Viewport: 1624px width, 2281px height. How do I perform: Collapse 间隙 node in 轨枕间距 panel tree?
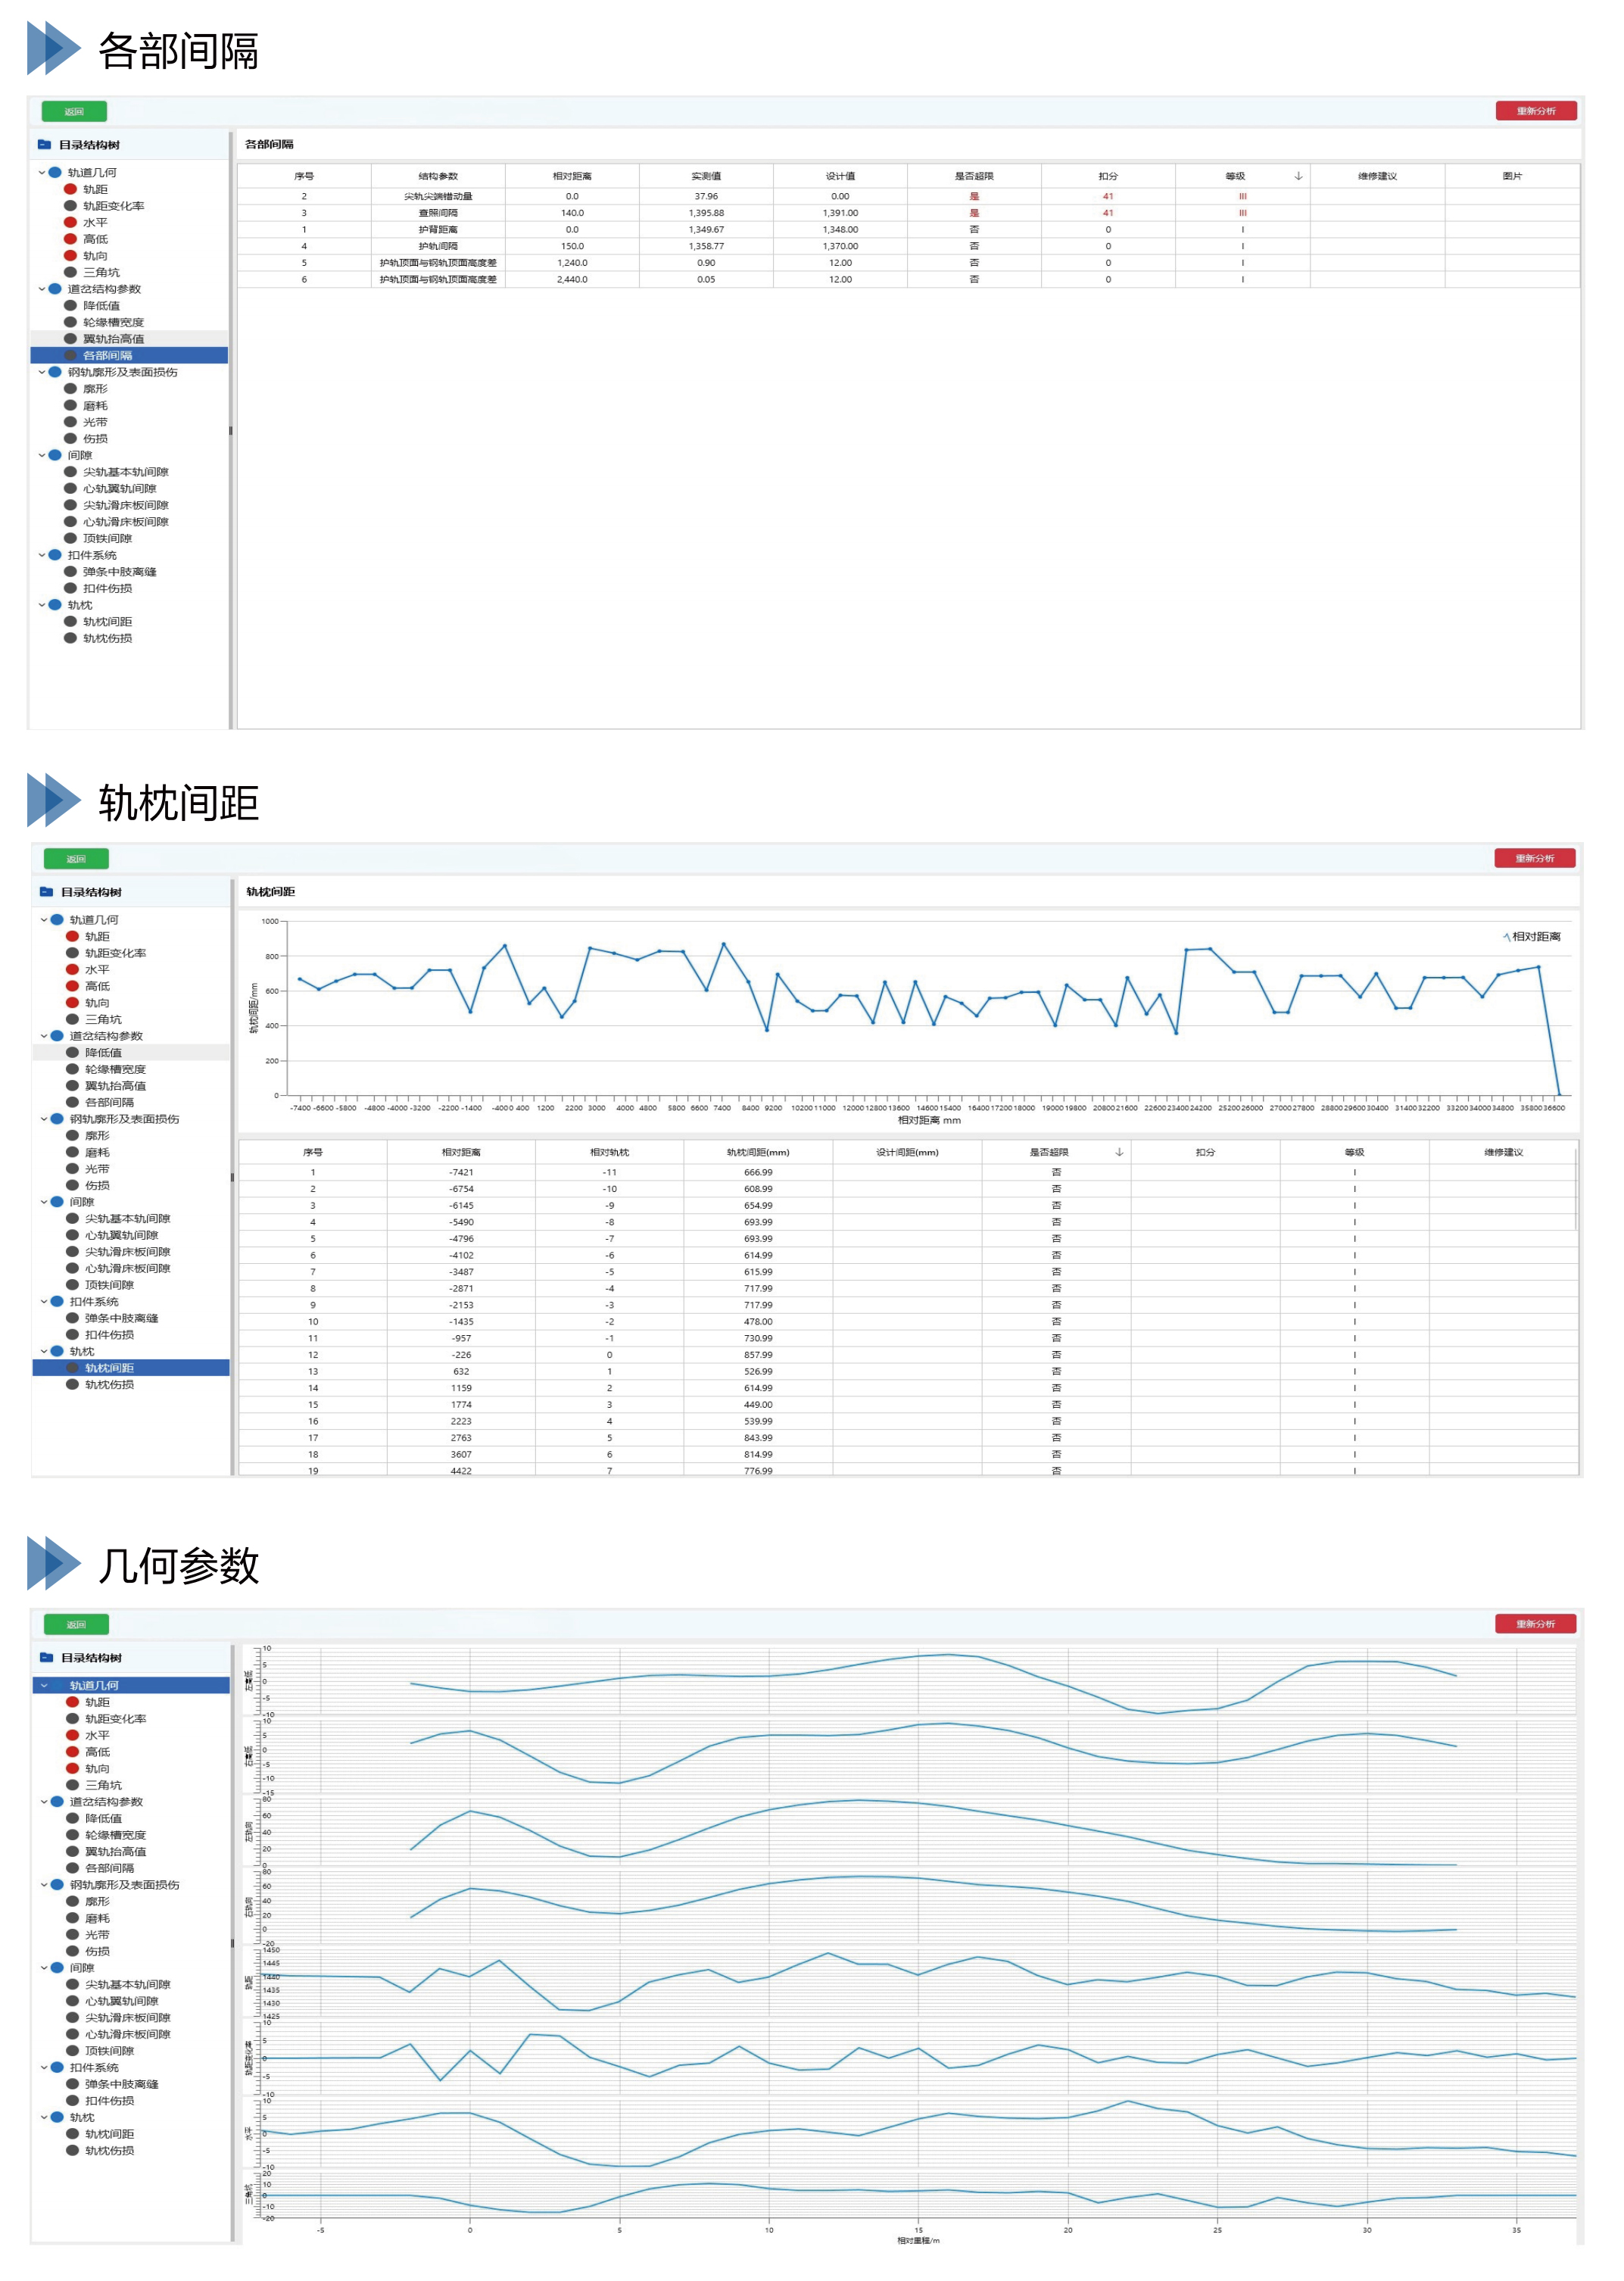44,1202
